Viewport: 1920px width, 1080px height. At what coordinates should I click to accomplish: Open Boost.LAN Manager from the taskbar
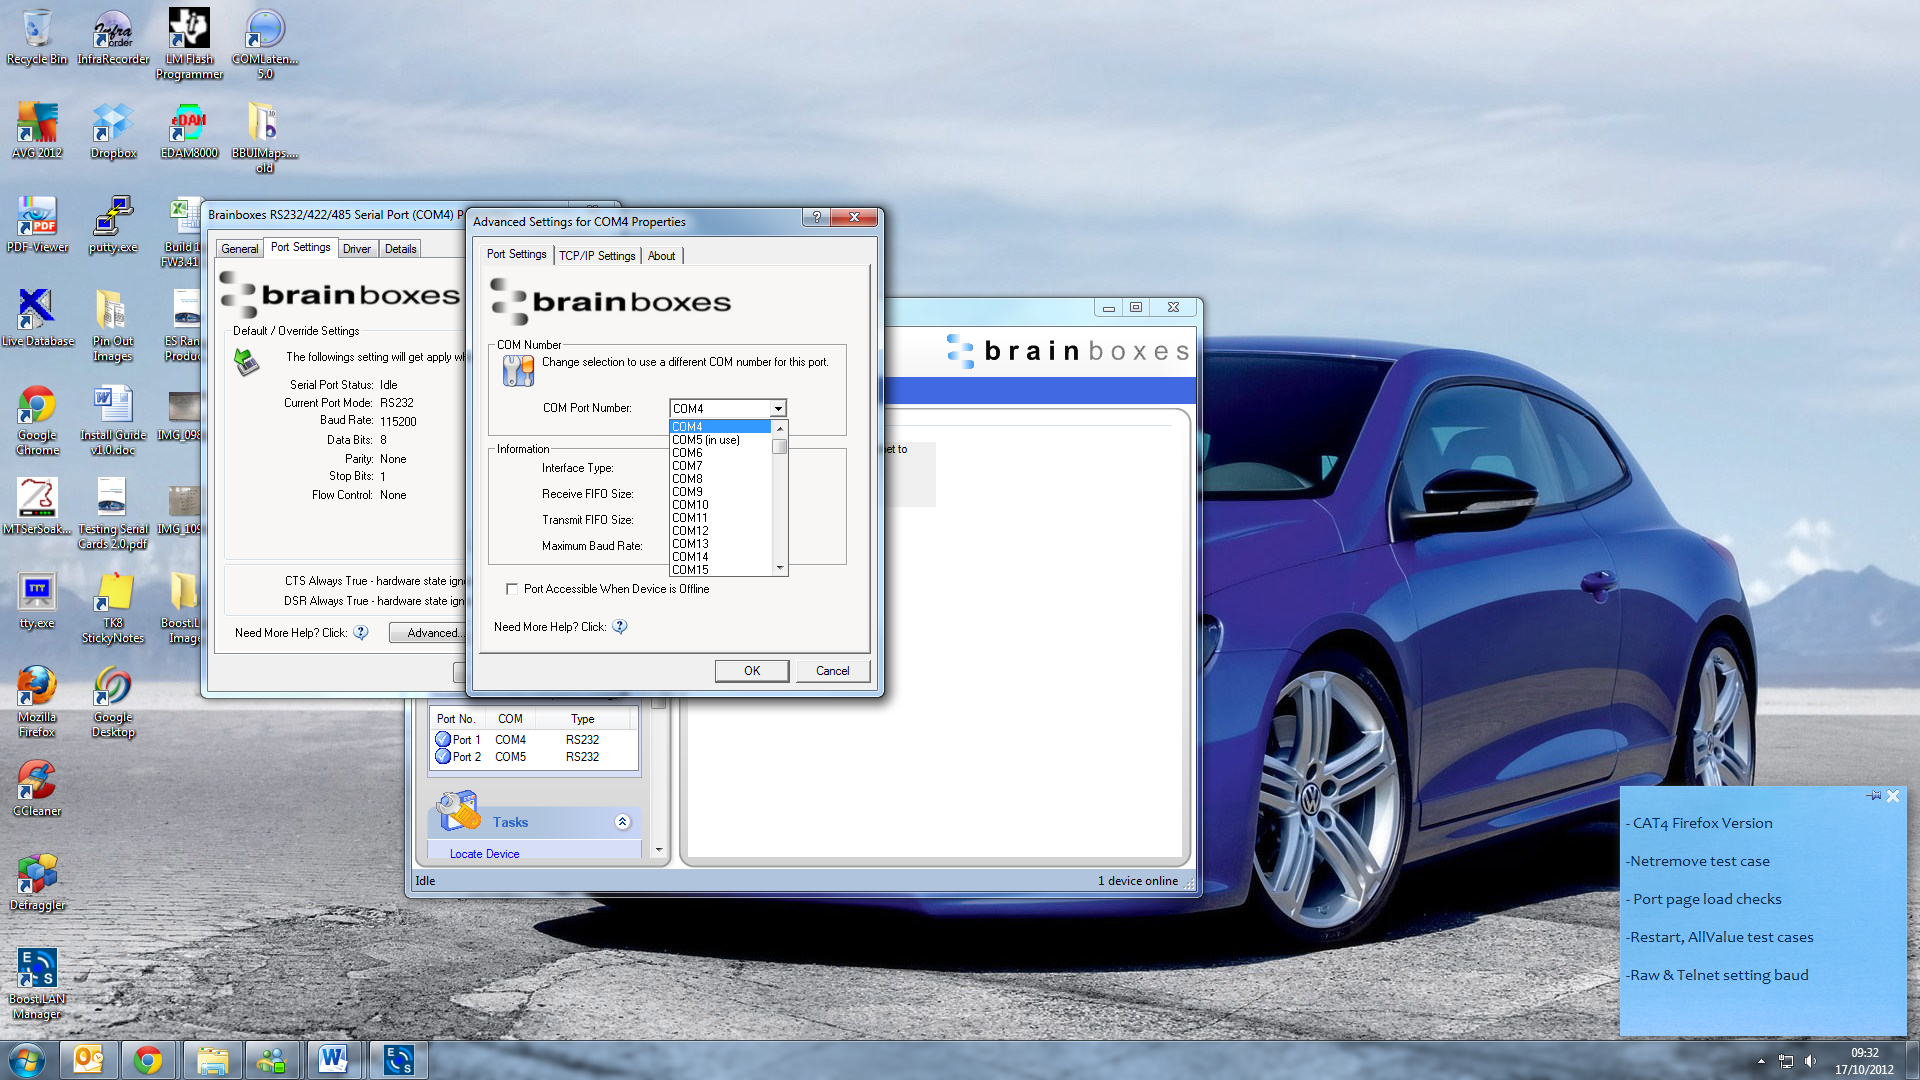(398, 1059)
